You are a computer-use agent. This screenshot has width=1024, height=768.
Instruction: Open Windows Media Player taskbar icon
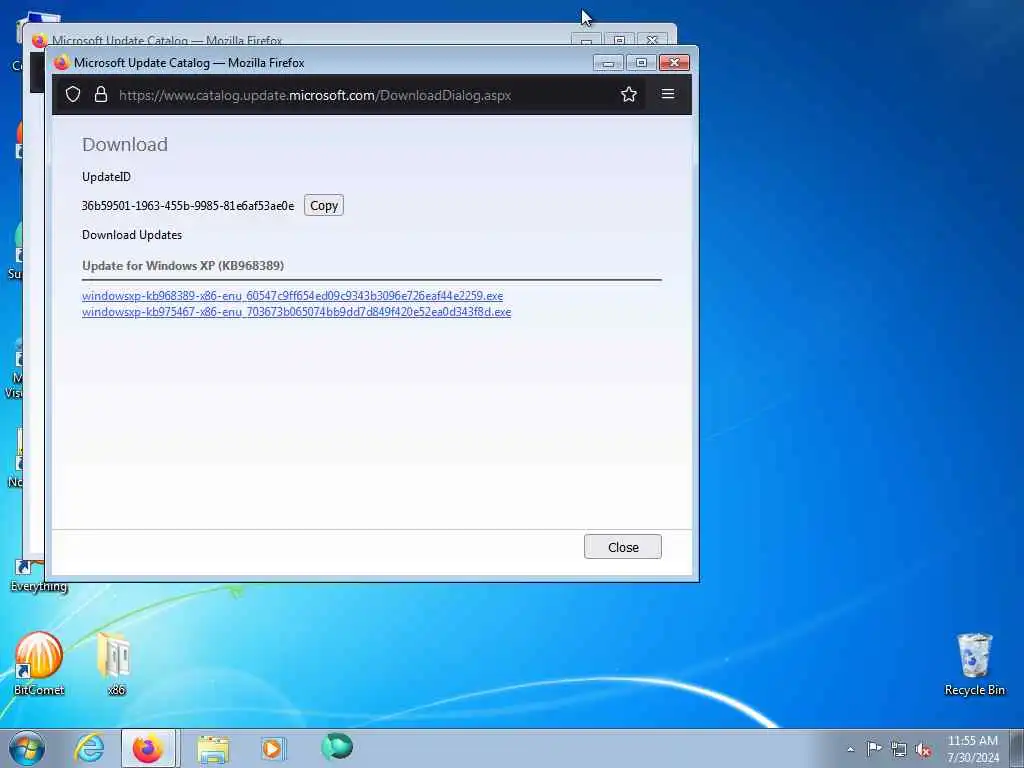(x=272, y=748)
